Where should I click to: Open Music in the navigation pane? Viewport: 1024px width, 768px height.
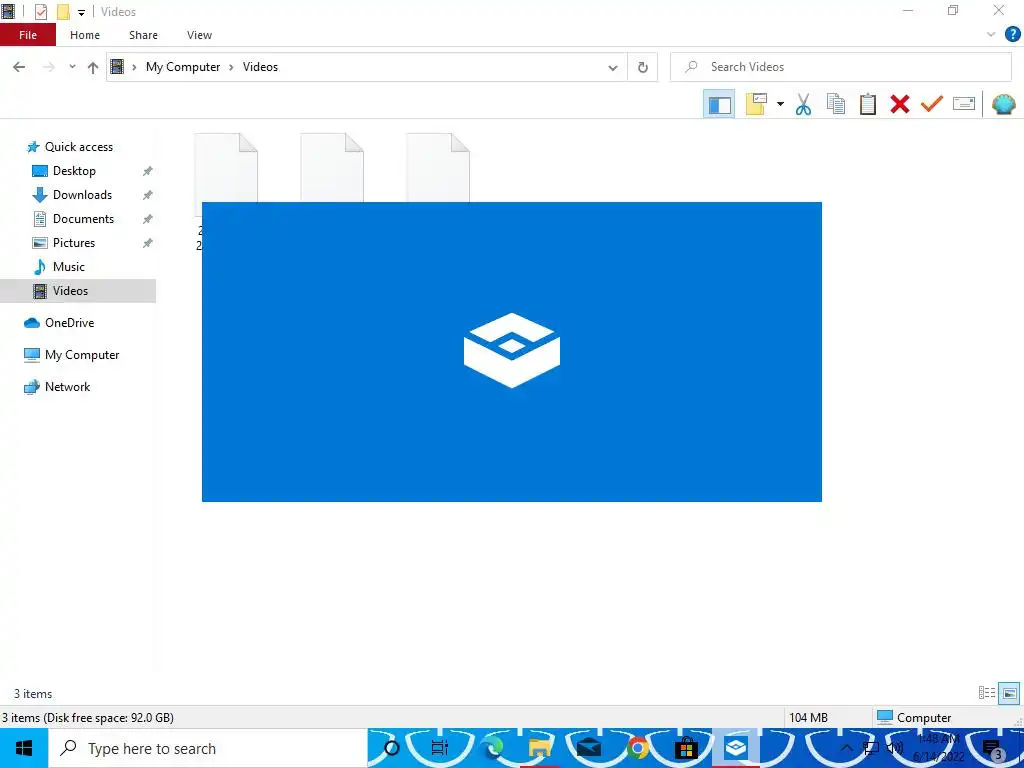(x=69, y=267)
